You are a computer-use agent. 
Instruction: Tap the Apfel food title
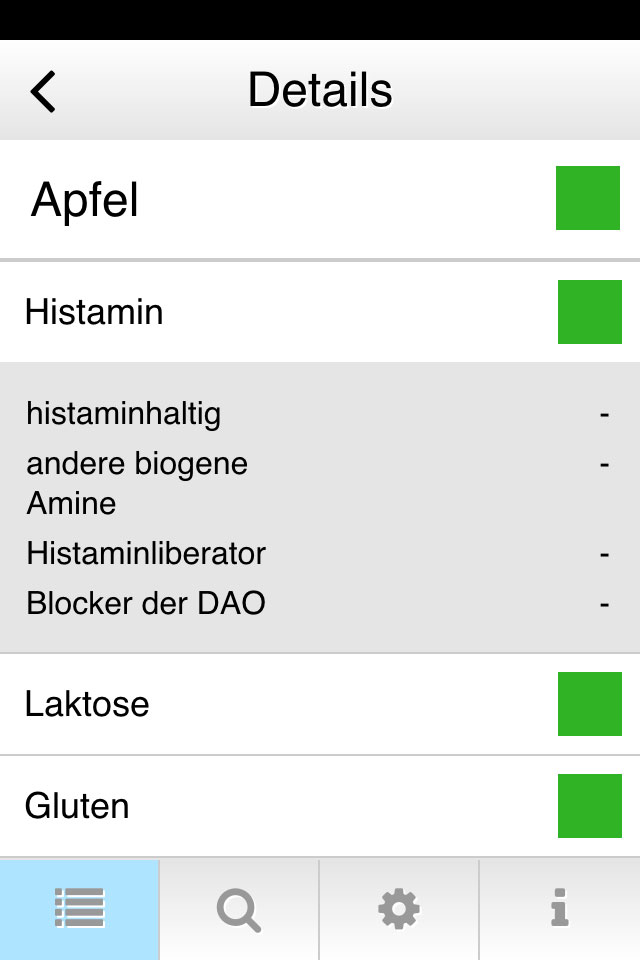tap(85, 200)
